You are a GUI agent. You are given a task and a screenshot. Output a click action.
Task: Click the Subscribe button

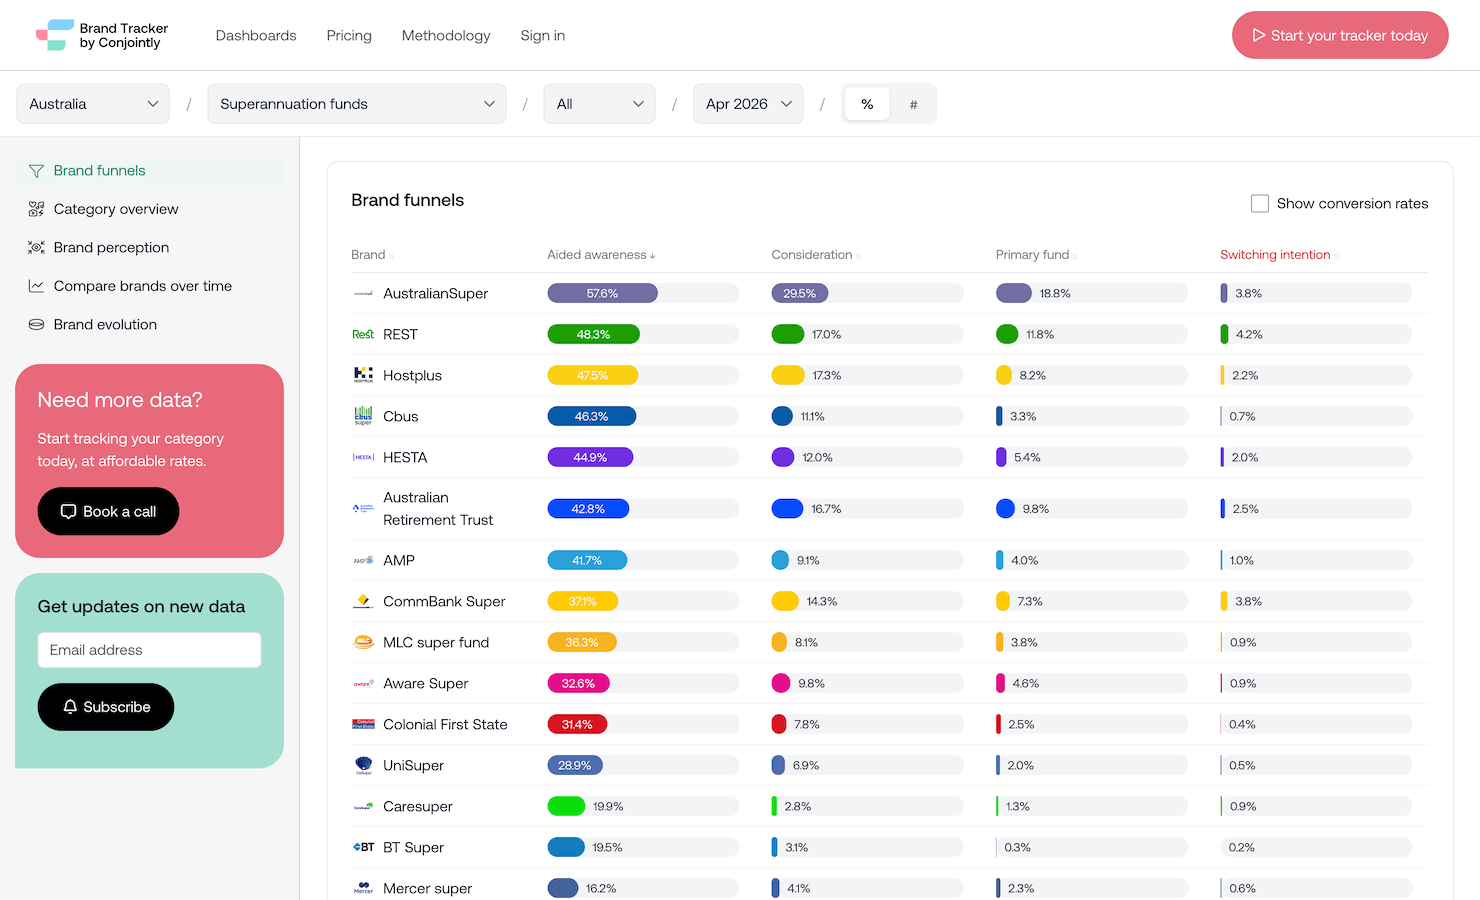(106, 707)
